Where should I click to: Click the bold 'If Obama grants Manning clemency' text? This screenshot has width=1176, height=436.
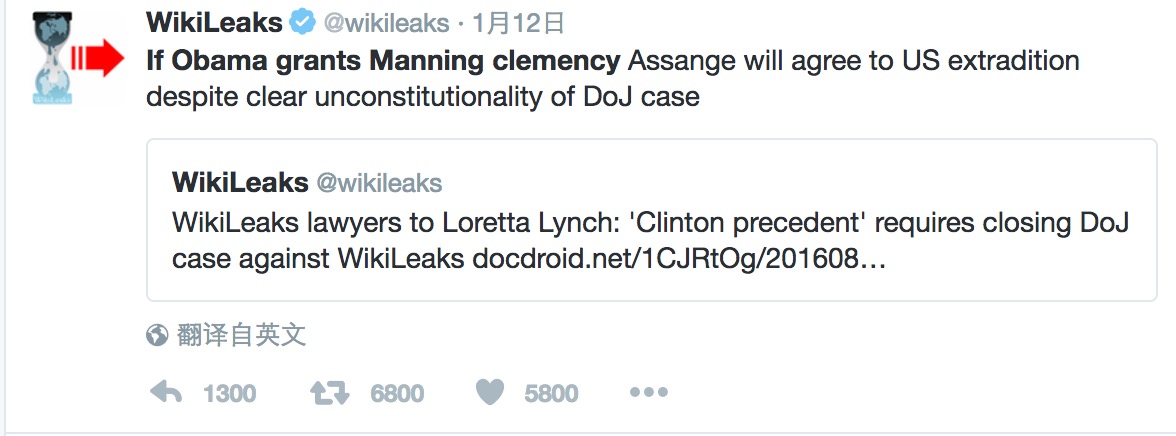tap(383, 61)
